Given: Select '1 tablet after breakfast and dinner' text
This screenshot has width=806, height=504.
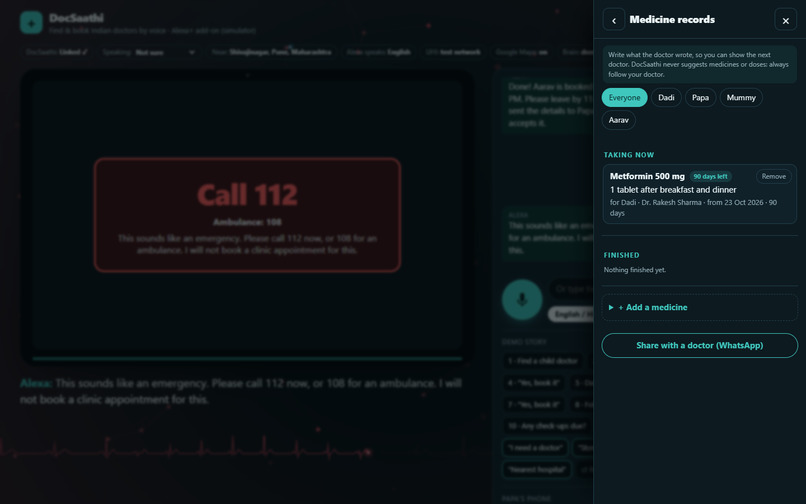Looking at the screenshot, I should 673,190.
